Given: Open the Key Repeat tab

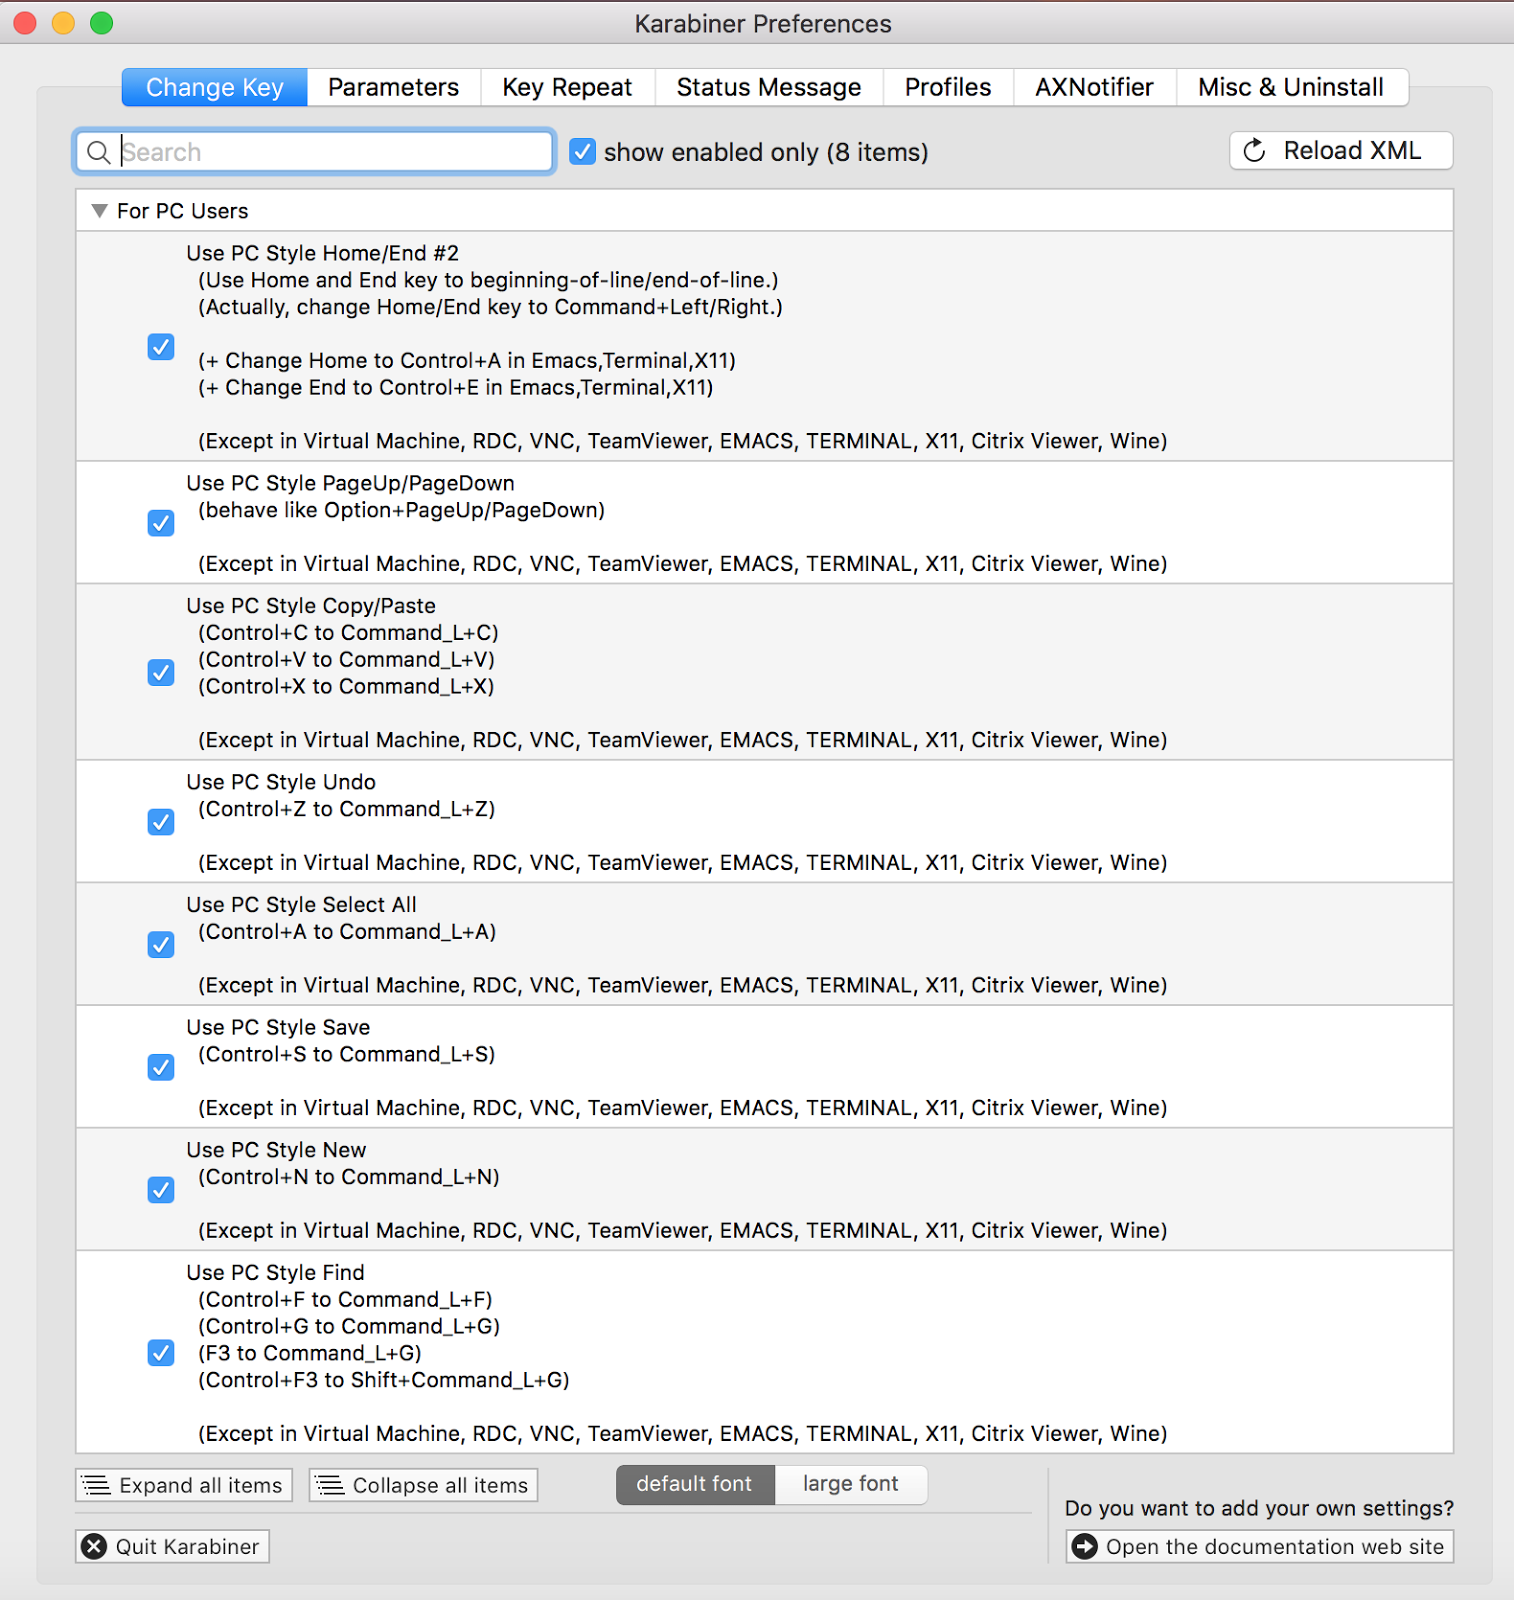Looking at the screenshot, I should click(x=567, y=87).
